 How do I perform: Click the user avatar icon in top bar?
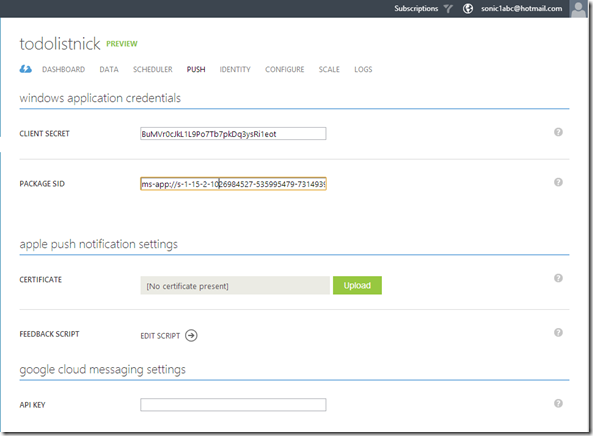click(x=578, y=9)
